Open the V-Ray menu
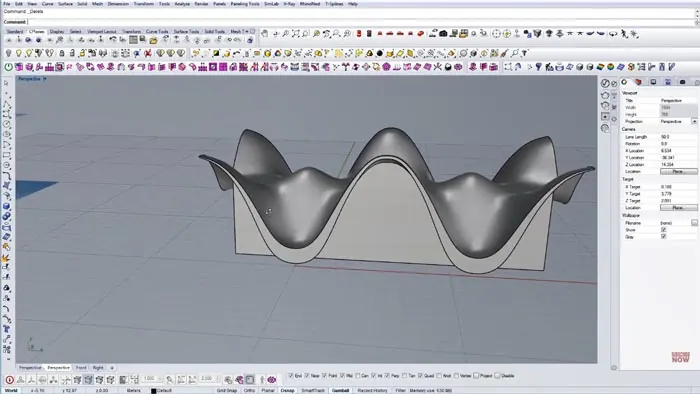 (289, 4)
